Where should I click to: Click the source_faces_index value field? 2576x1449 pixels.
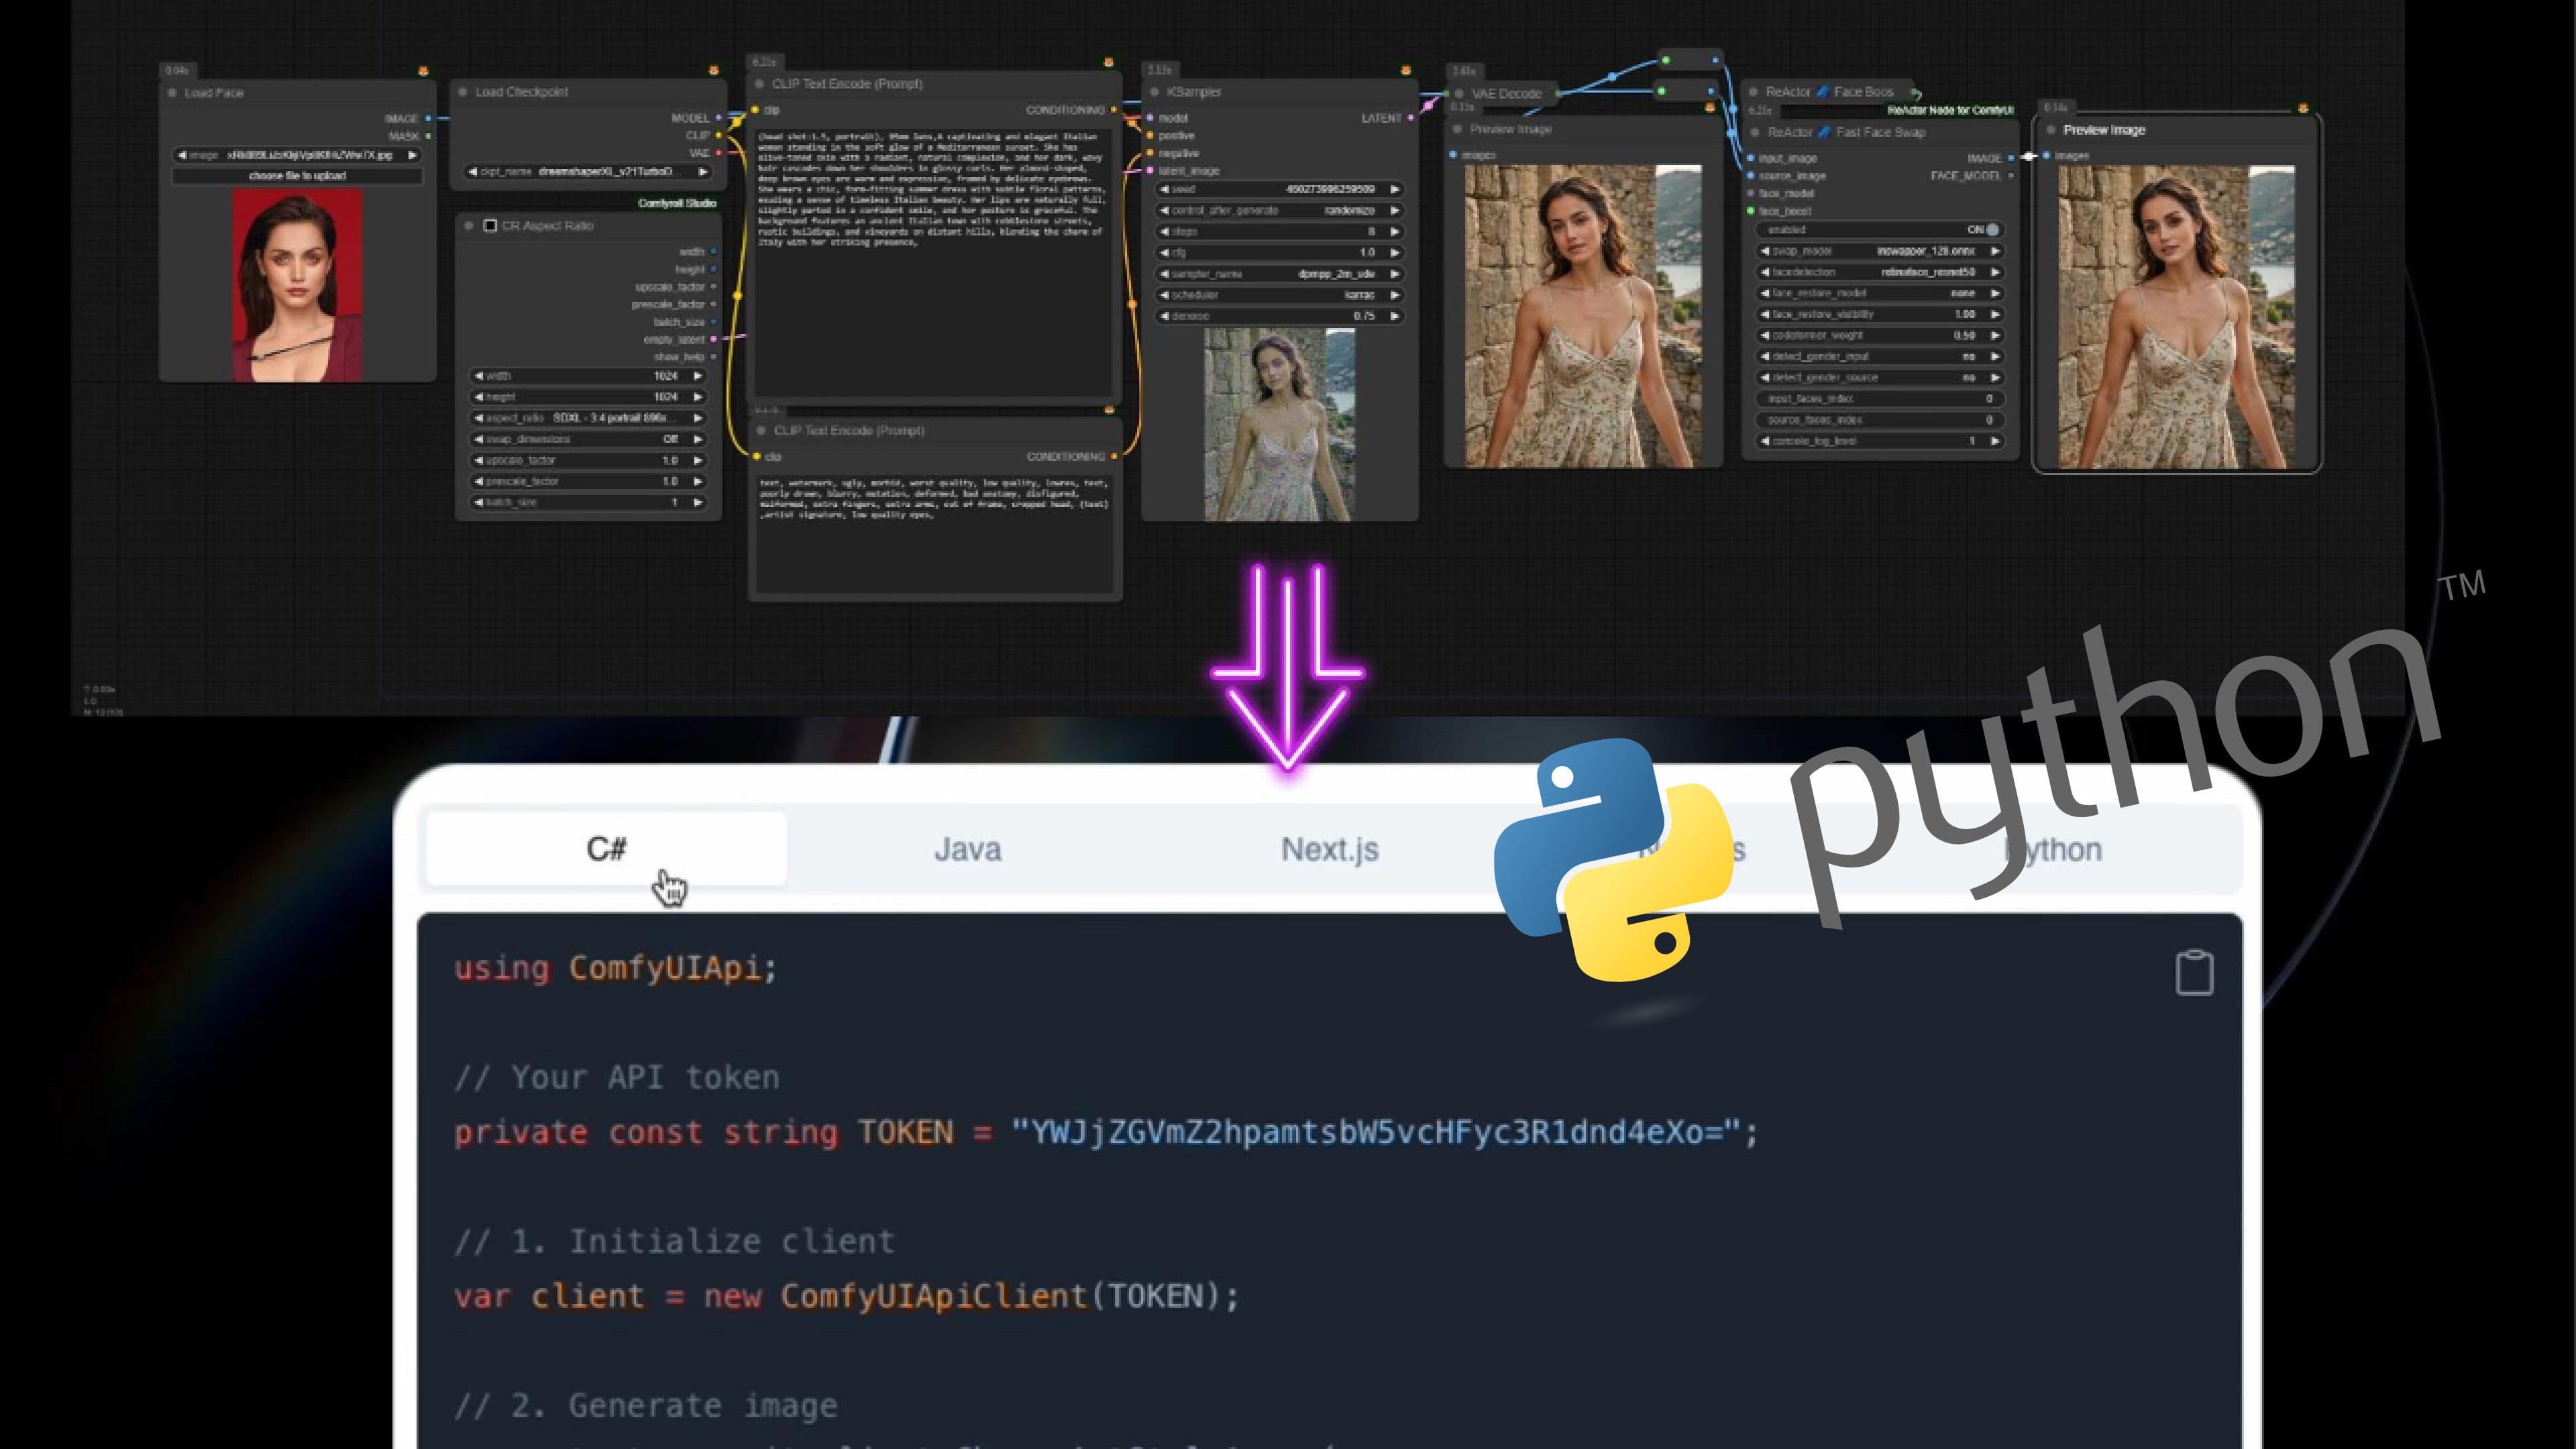1880,419
